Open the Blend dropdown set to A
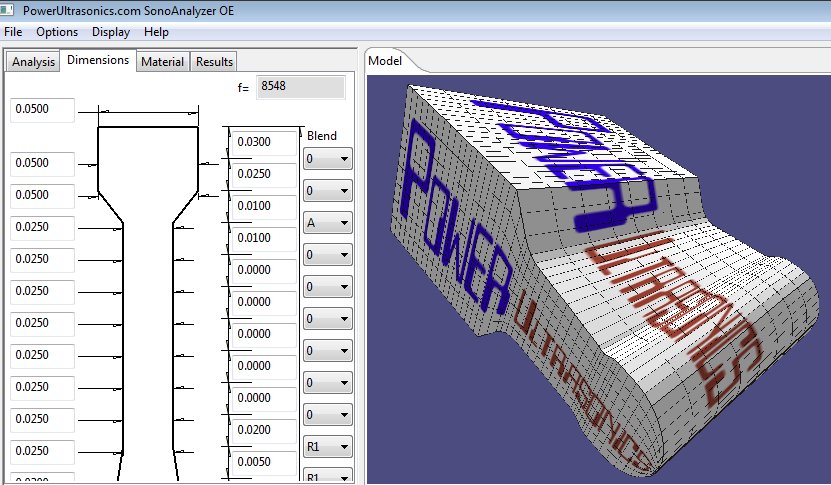Screen dimensions: 831x485 pyautogui.click(x=328, y=223)
